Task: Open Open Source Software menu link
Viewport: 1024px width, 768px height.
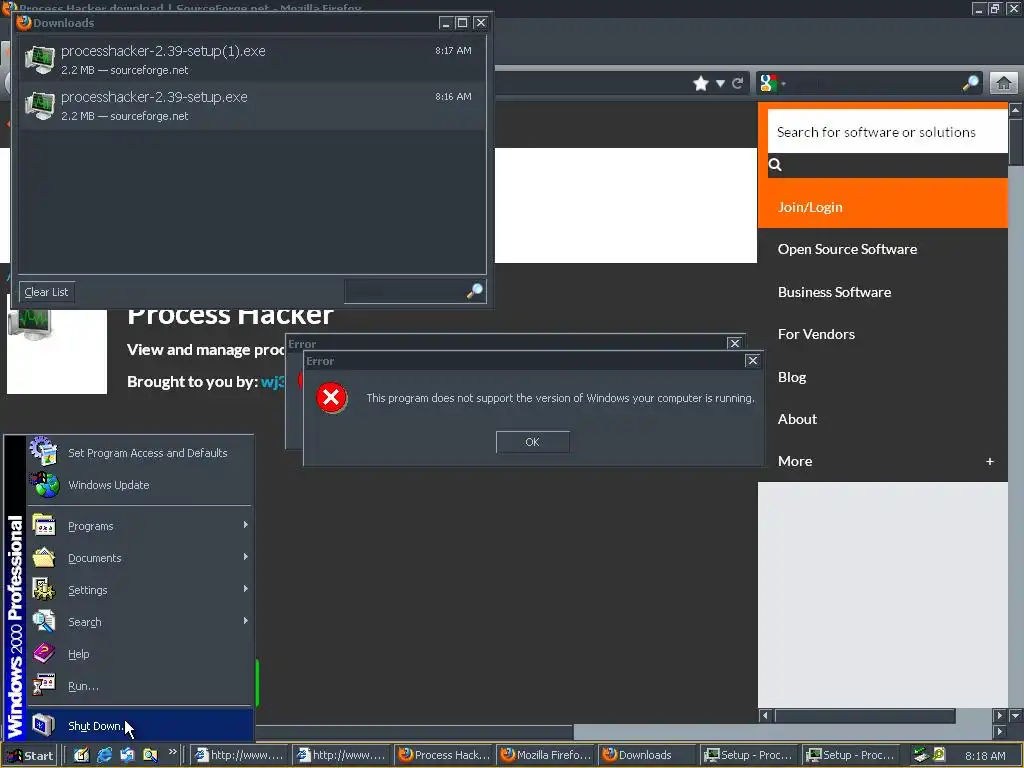Action: (x=847, y=249)
